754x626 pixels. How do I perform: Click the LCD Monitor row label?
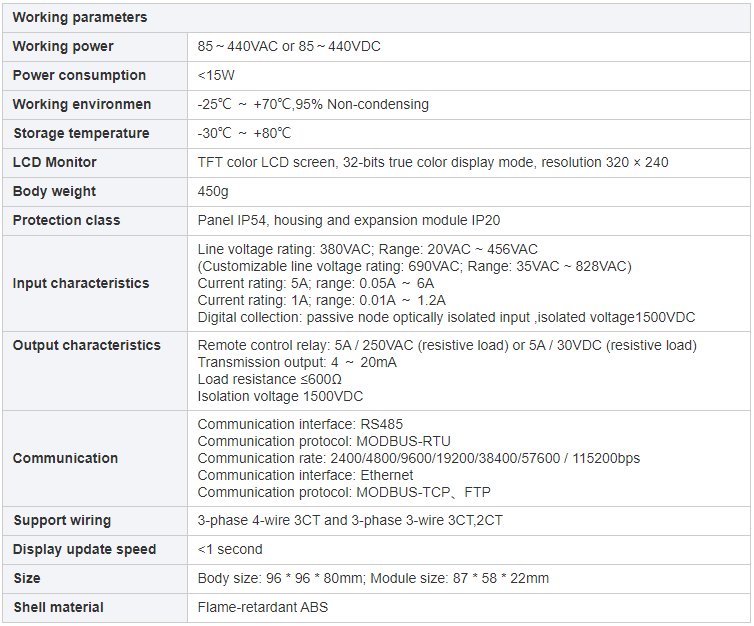click(55, 162)
